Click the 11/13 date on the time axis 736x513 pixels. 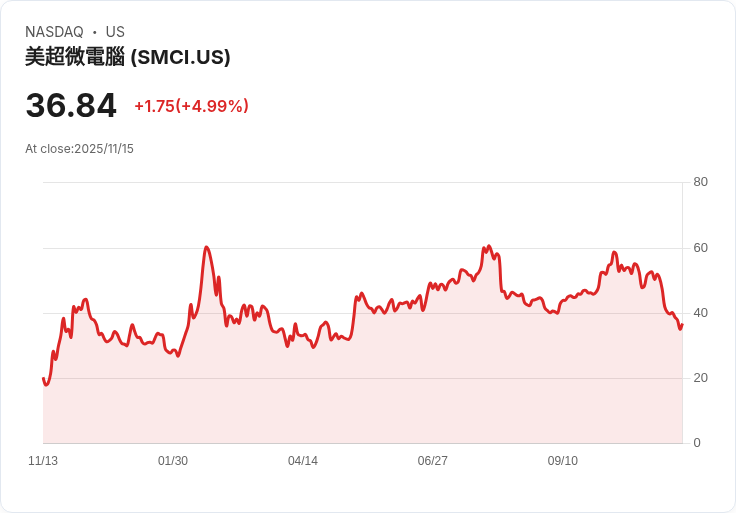click(43, 461)
